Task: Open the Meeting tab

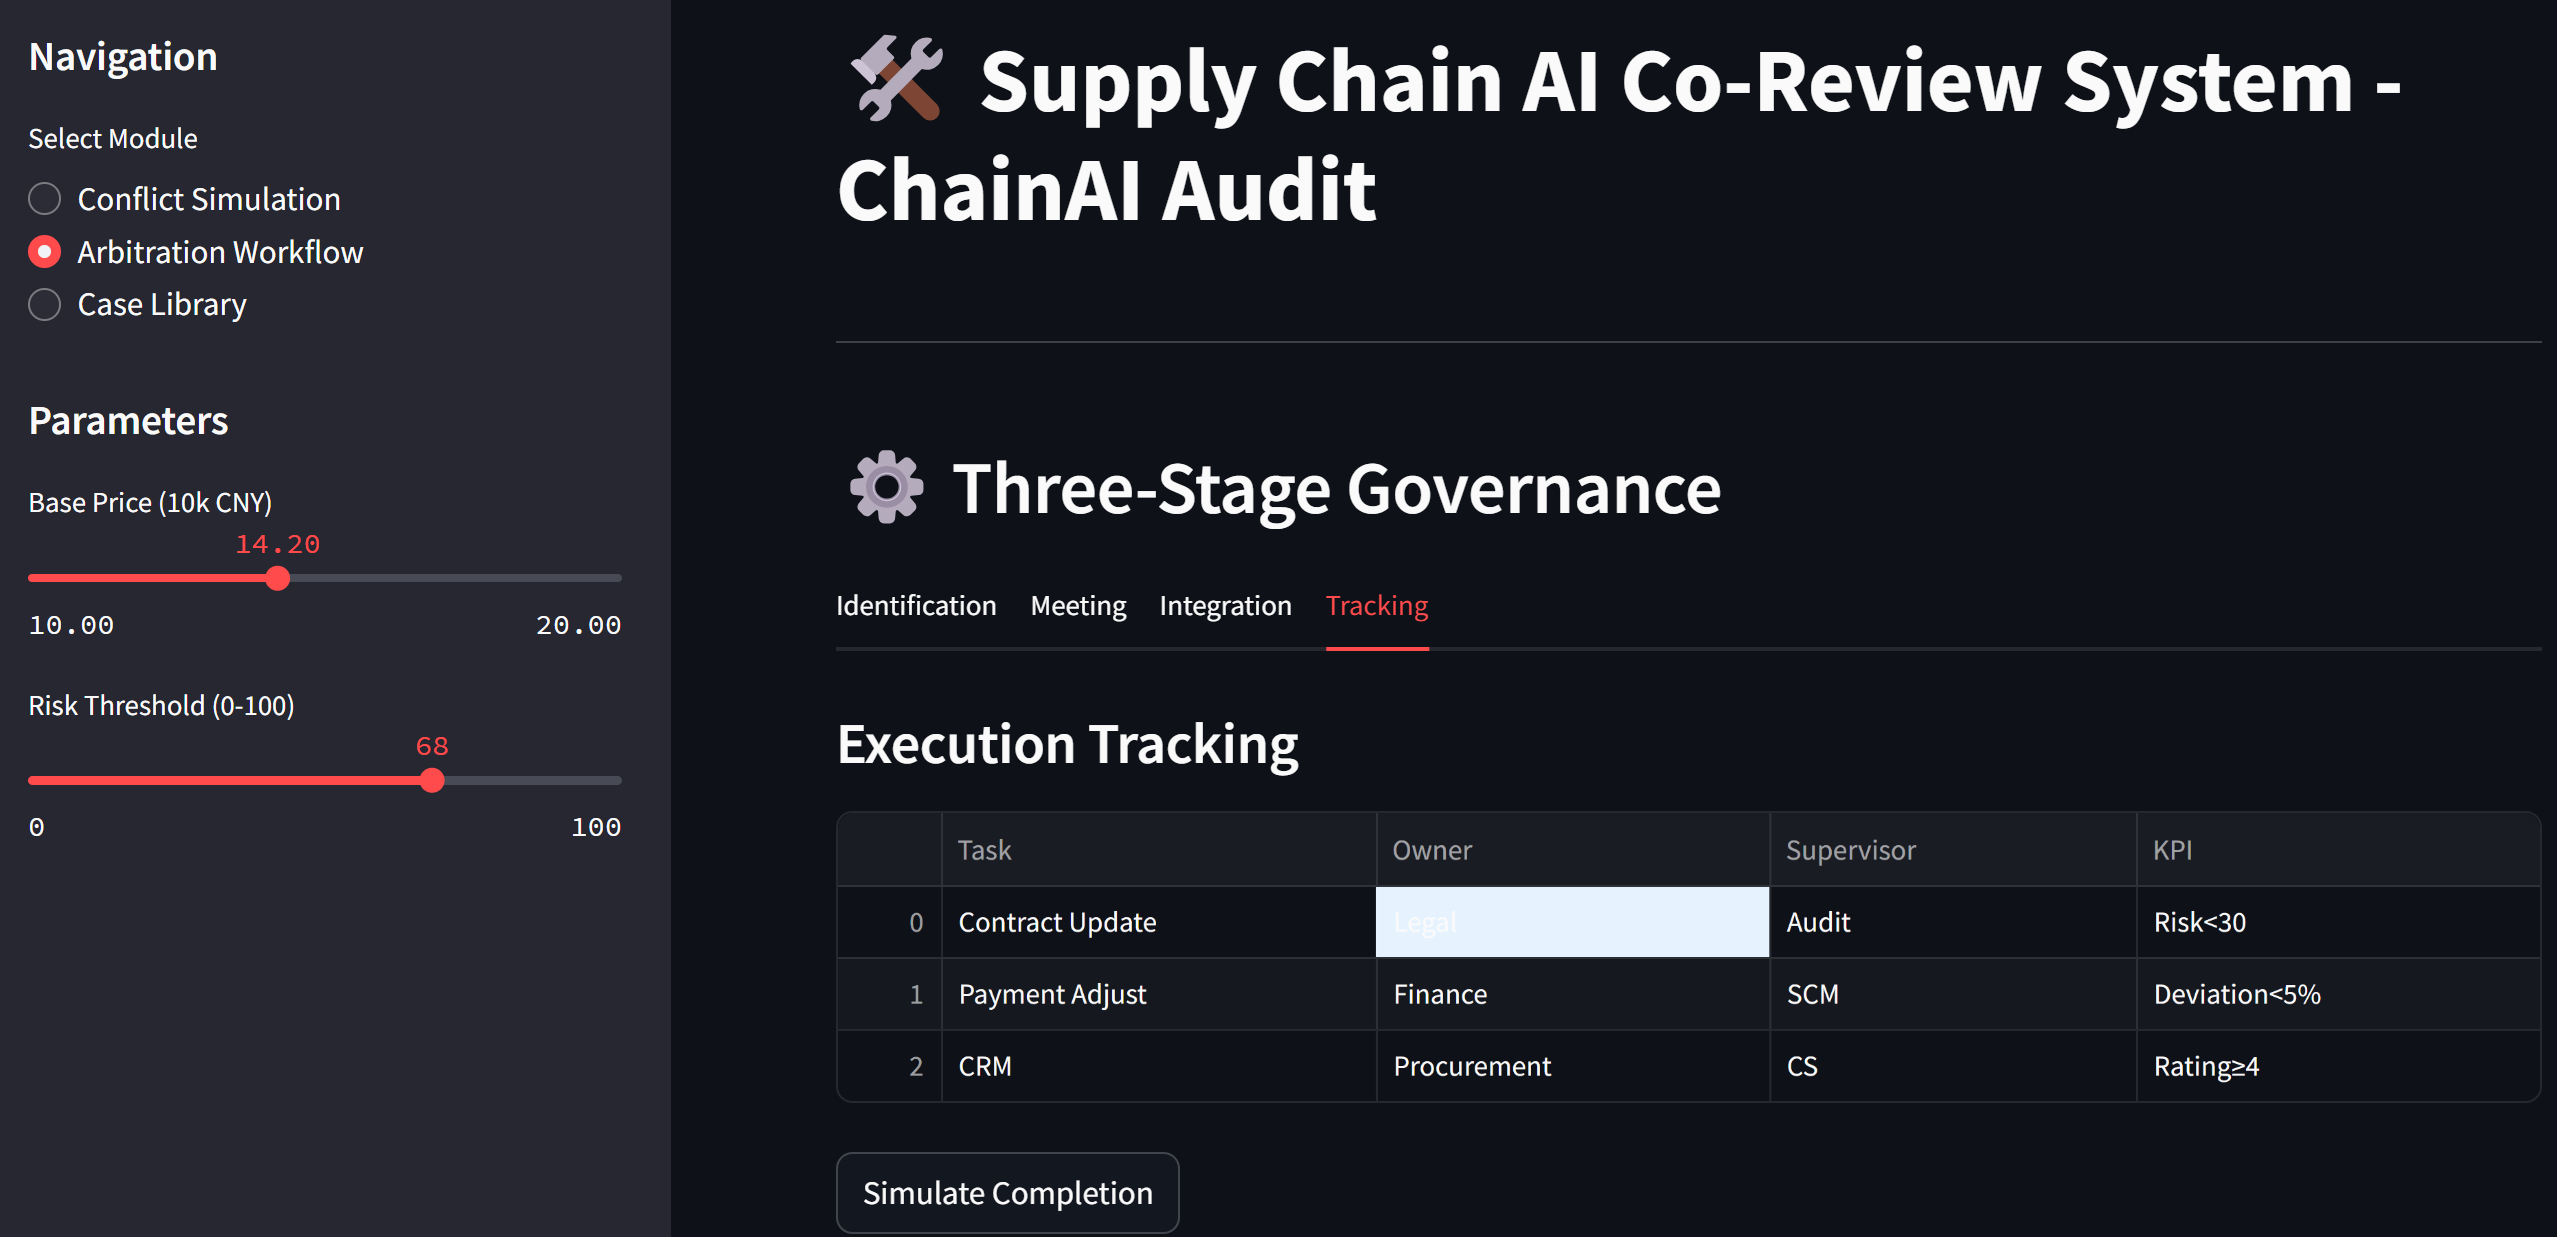Action: [1078, 606]
